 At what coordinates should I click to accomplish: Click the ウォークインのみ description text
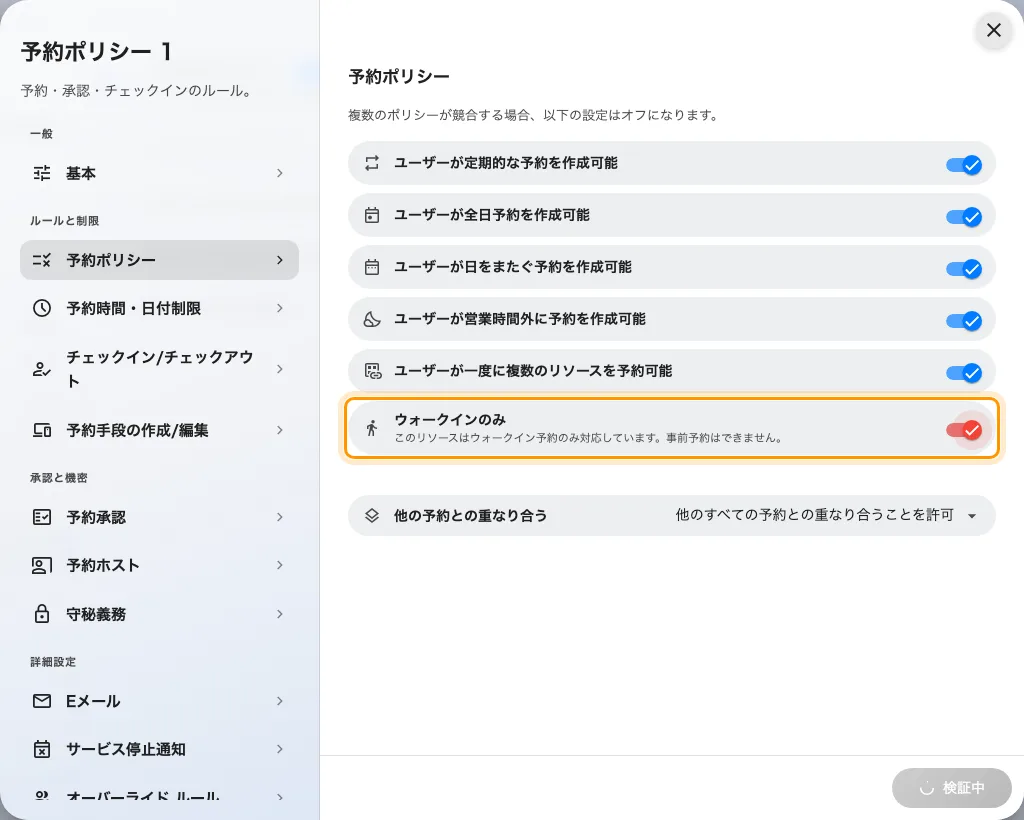(588, 438)
